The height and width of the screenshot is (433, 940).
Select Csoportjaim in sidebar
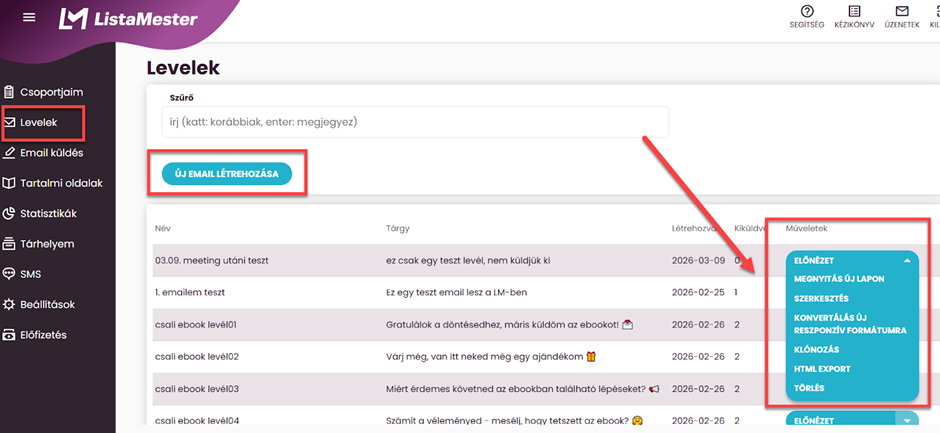coord(51,92)
